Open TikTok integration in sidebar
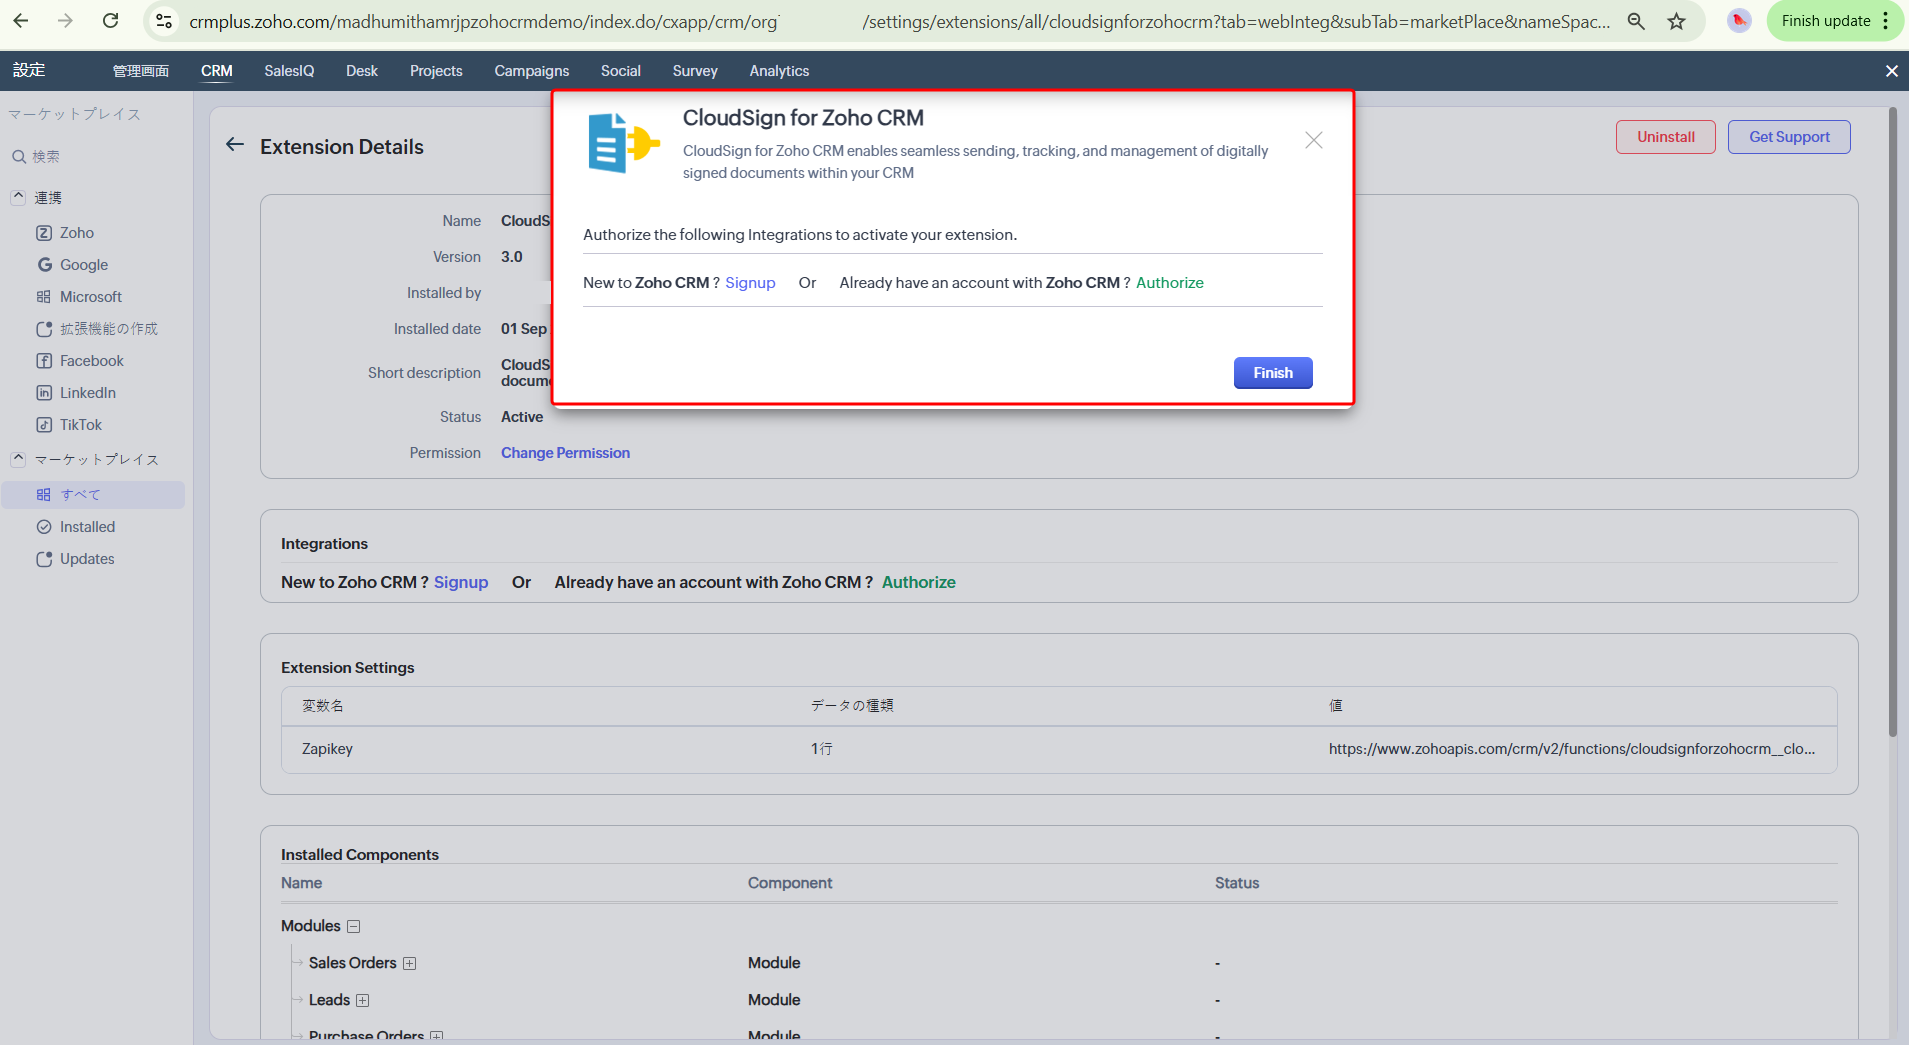Image resolution: width=1909 pixels, height=1045 pixels. coord(80,425)
